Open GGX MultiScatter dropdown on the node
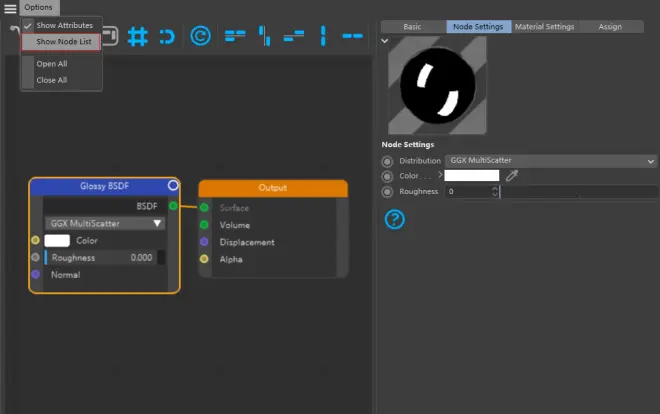 pyautogui.click(x=105, y=223)
